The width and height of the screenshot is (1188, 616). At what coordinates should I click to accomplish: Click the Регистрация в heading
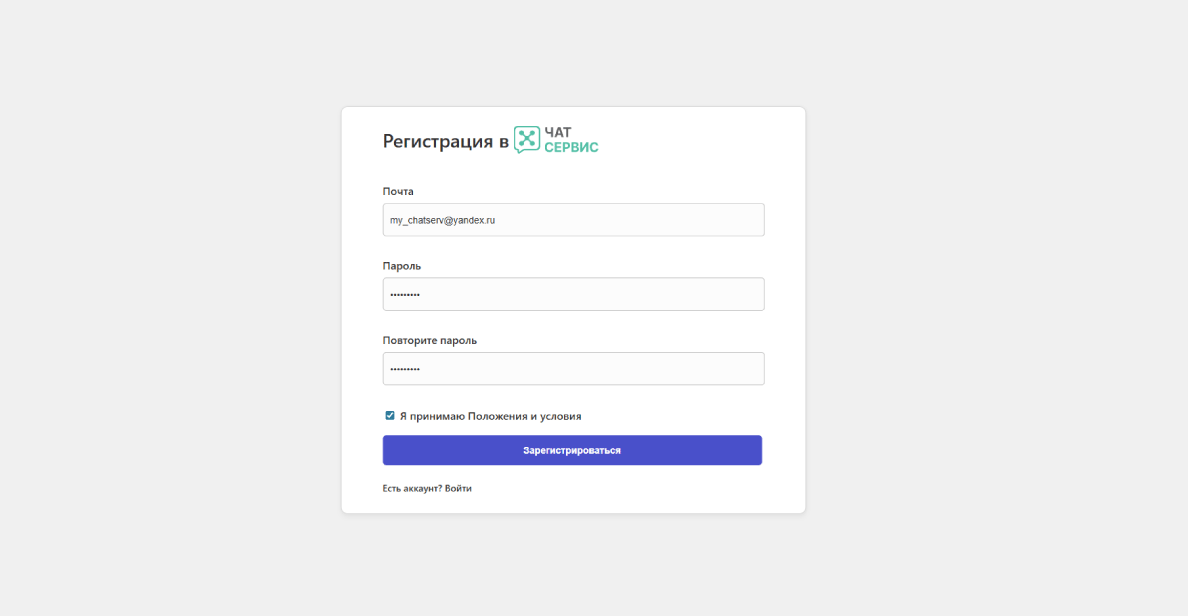click(445, 141)
